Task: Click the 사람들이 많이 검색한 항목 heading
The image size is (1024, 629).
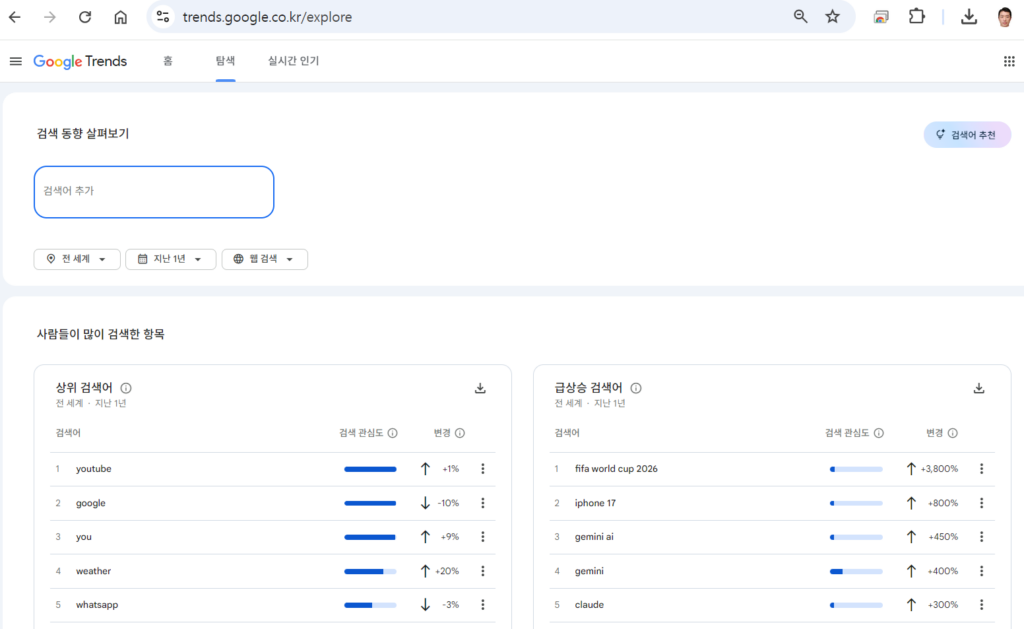Action: coord(101,334)
